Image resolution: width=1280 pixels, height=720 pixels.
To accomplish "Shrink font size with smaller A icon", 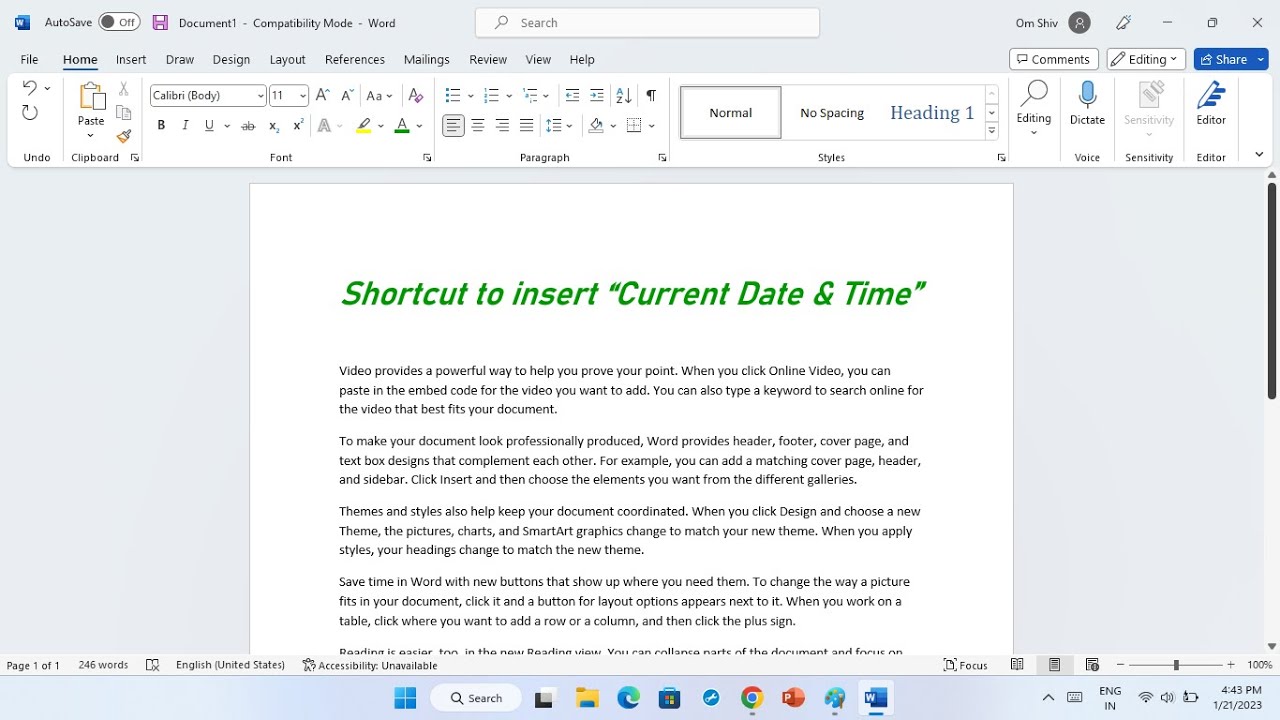I will [x=347, y=95].
